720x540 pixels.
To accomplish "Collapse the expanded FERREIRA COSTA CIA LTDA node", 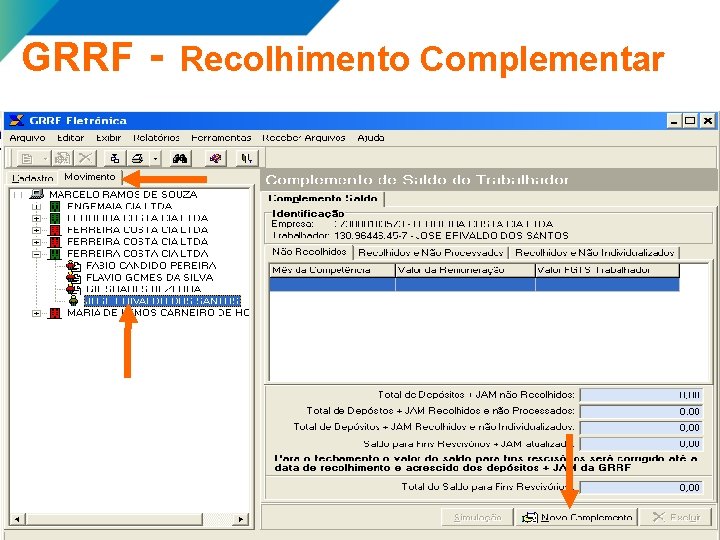I will [x=36, y=254].
